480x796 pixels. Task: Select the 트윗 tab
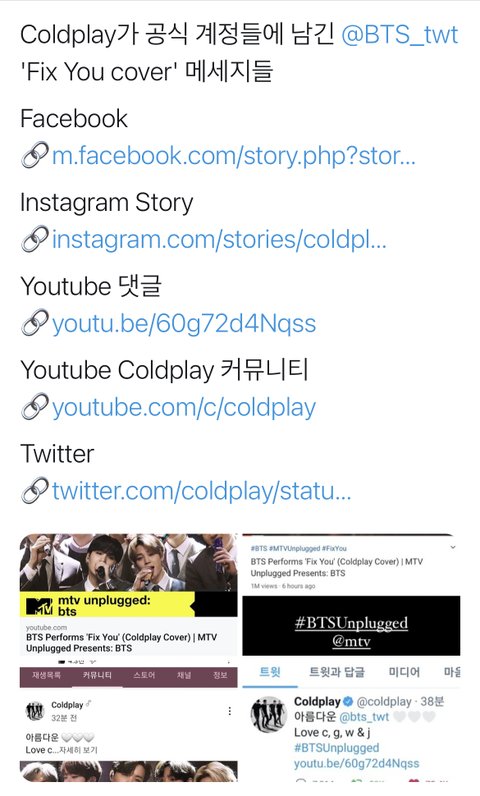(270, 672)
